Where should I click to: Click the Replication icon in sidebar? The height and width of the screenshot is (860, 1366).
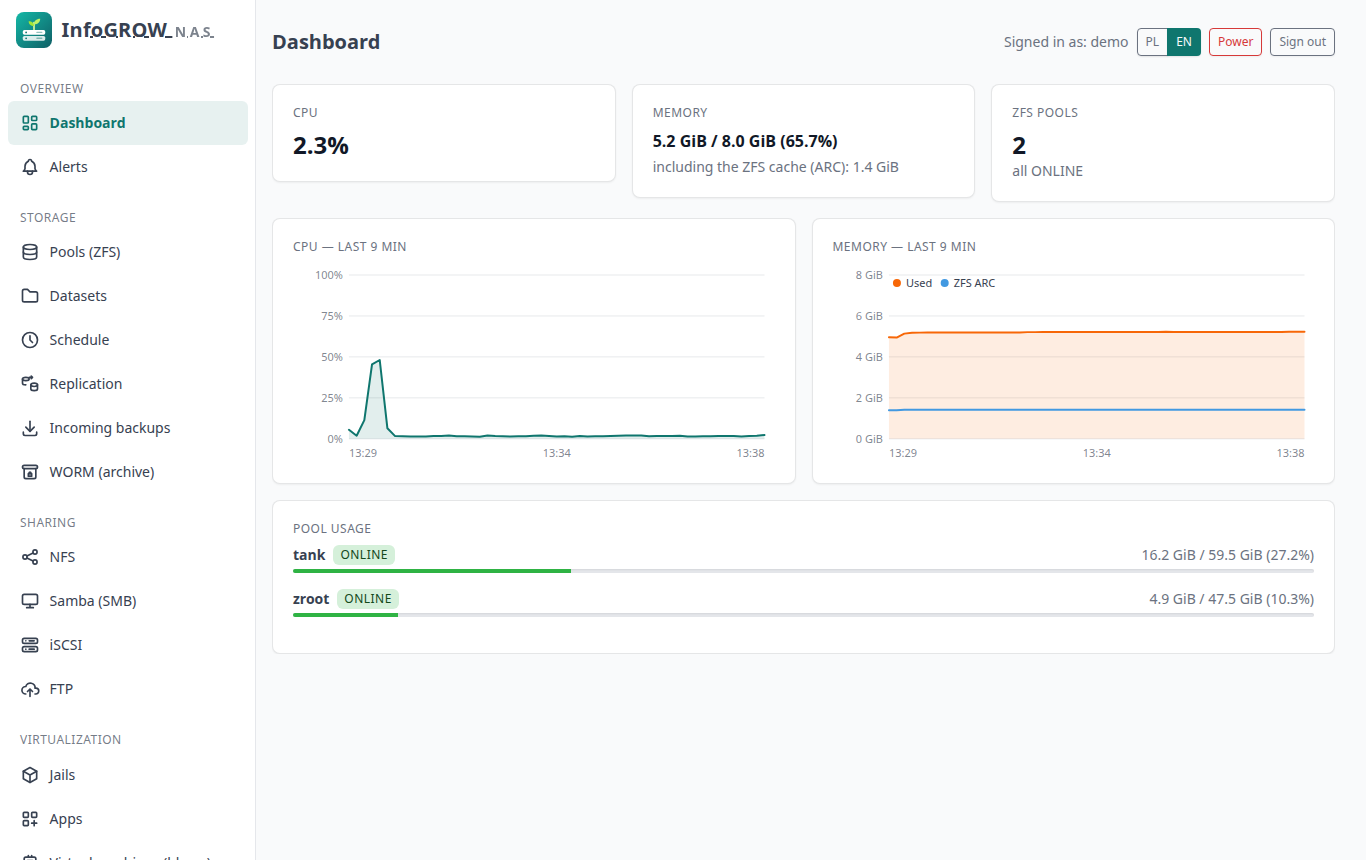pos(30,384)
